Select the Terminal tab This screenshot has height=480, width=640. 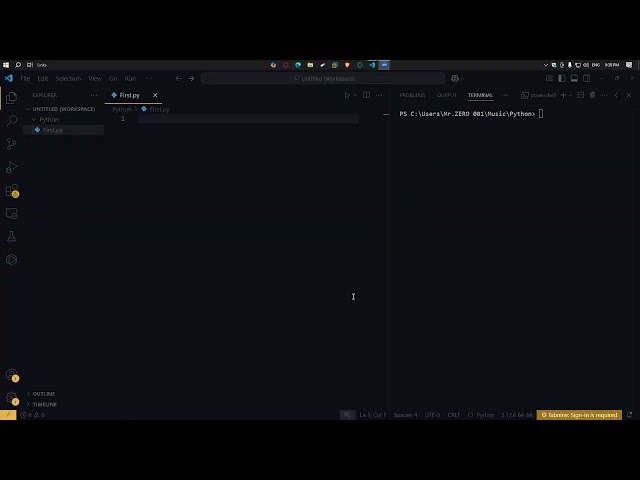(480, 95)
